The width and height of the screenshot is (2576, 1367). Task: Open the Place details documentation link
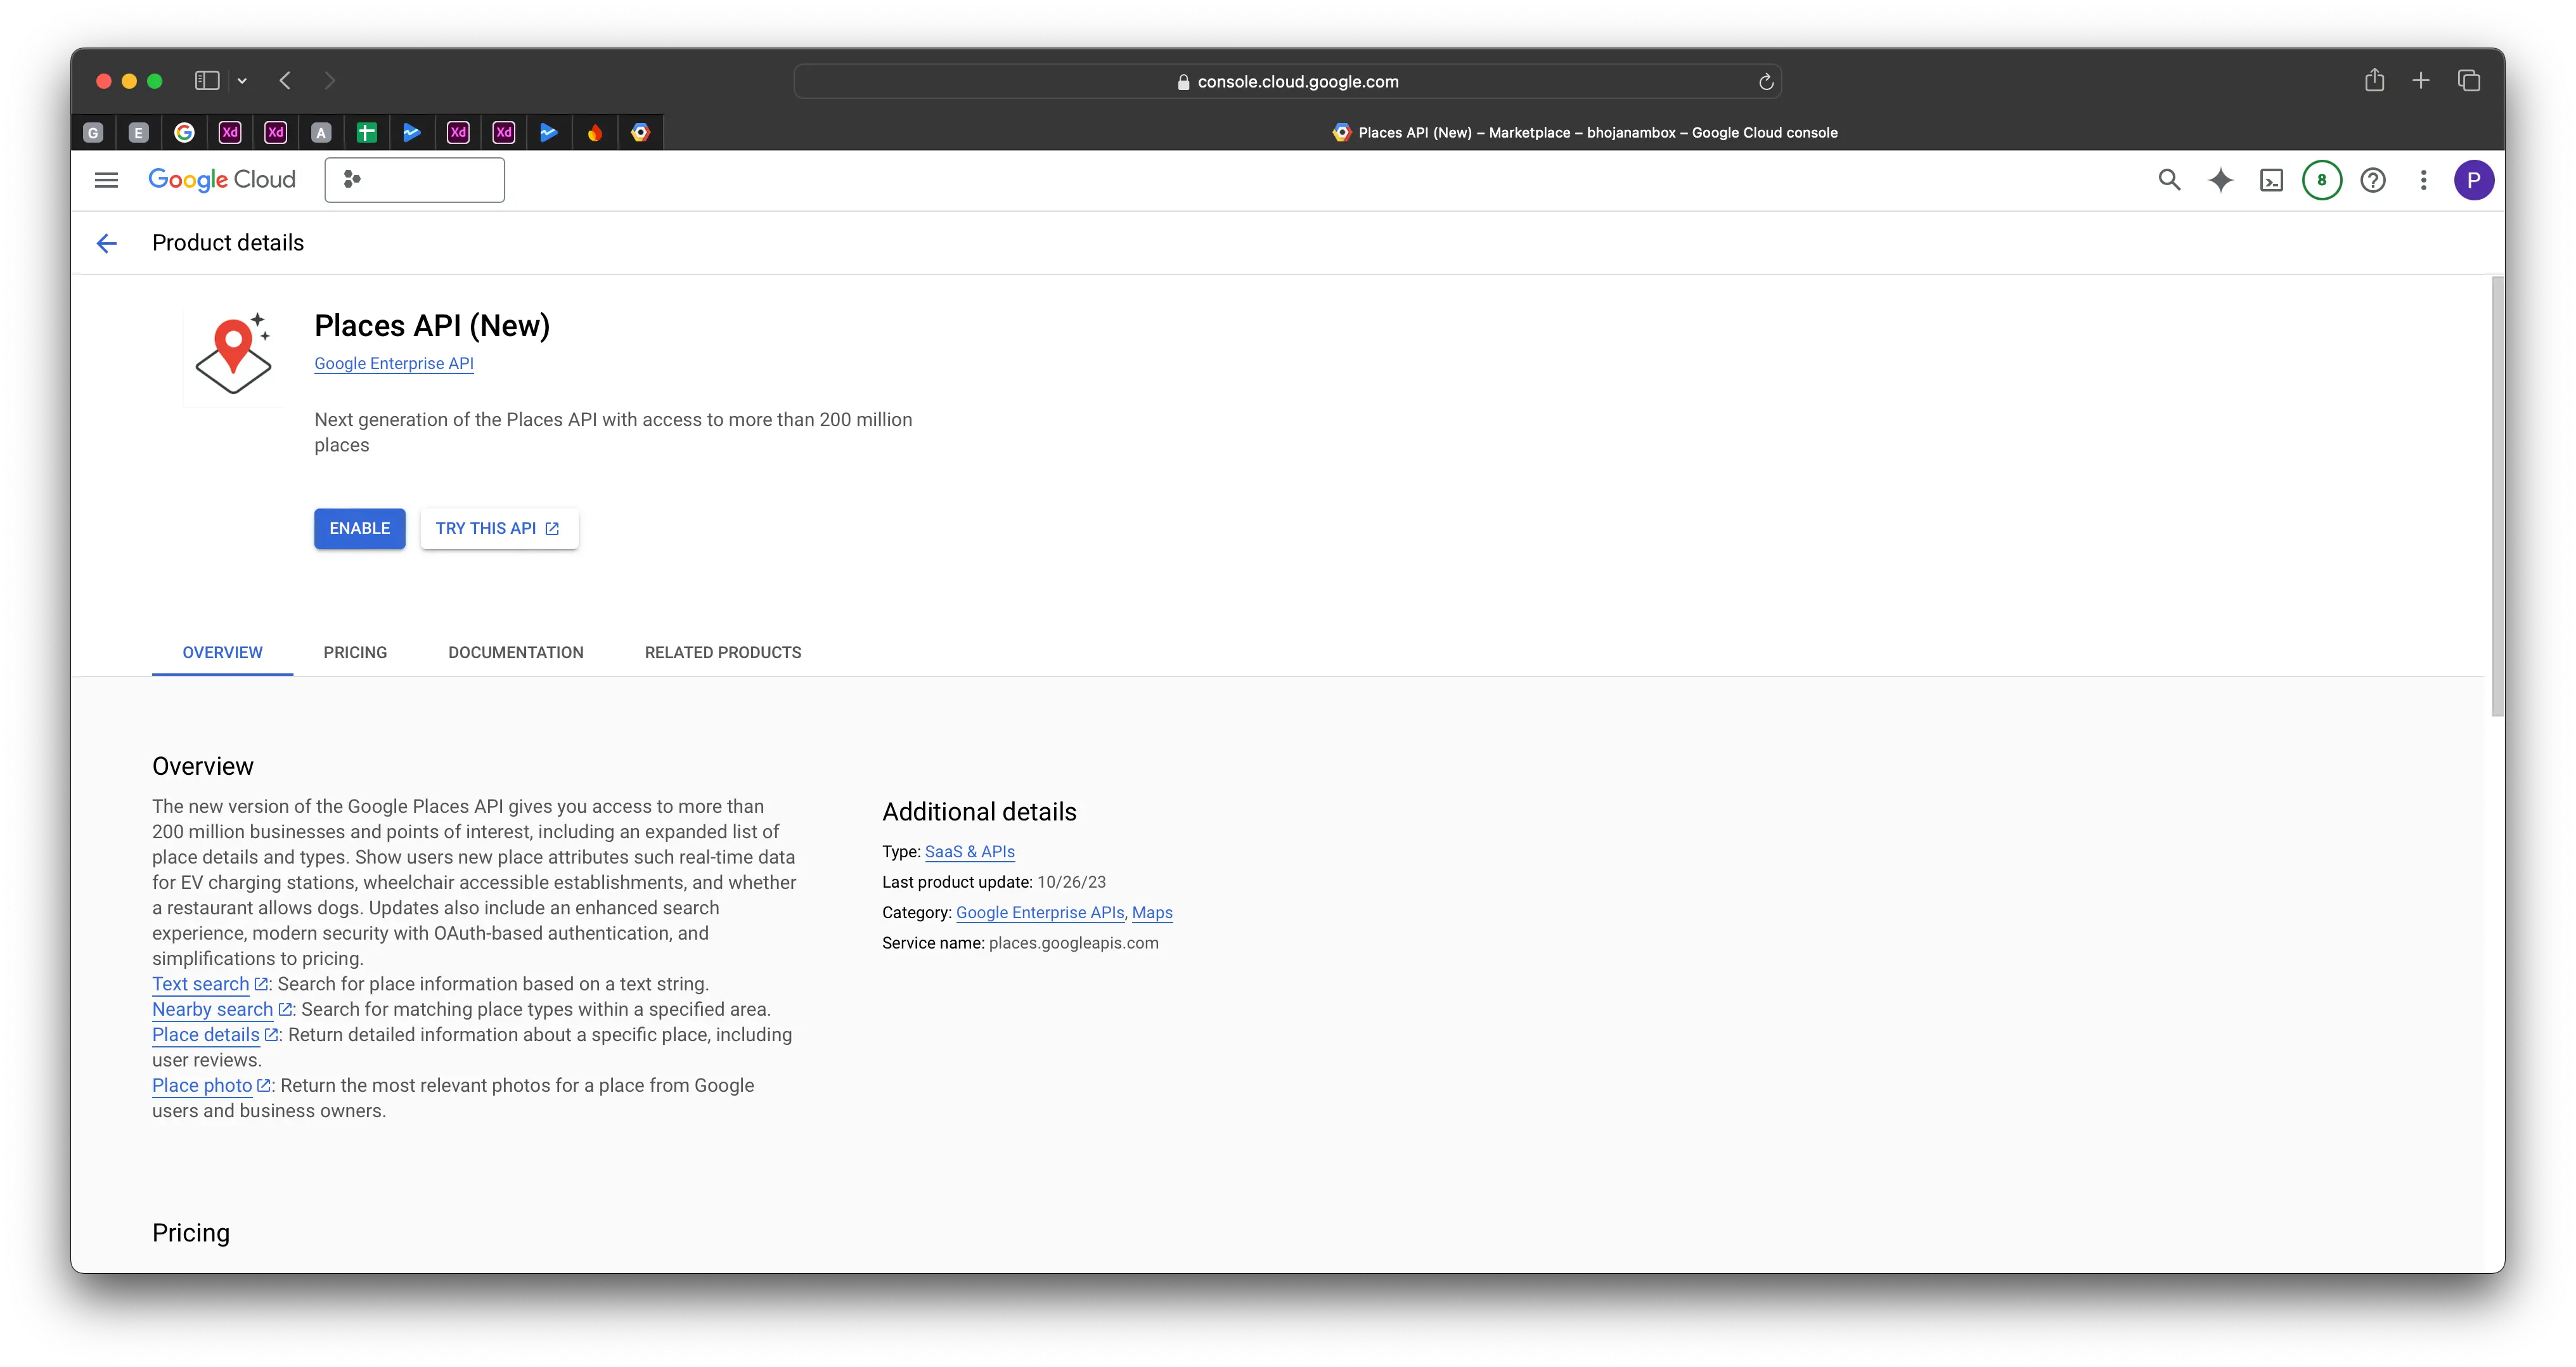tap(206, 1035)
